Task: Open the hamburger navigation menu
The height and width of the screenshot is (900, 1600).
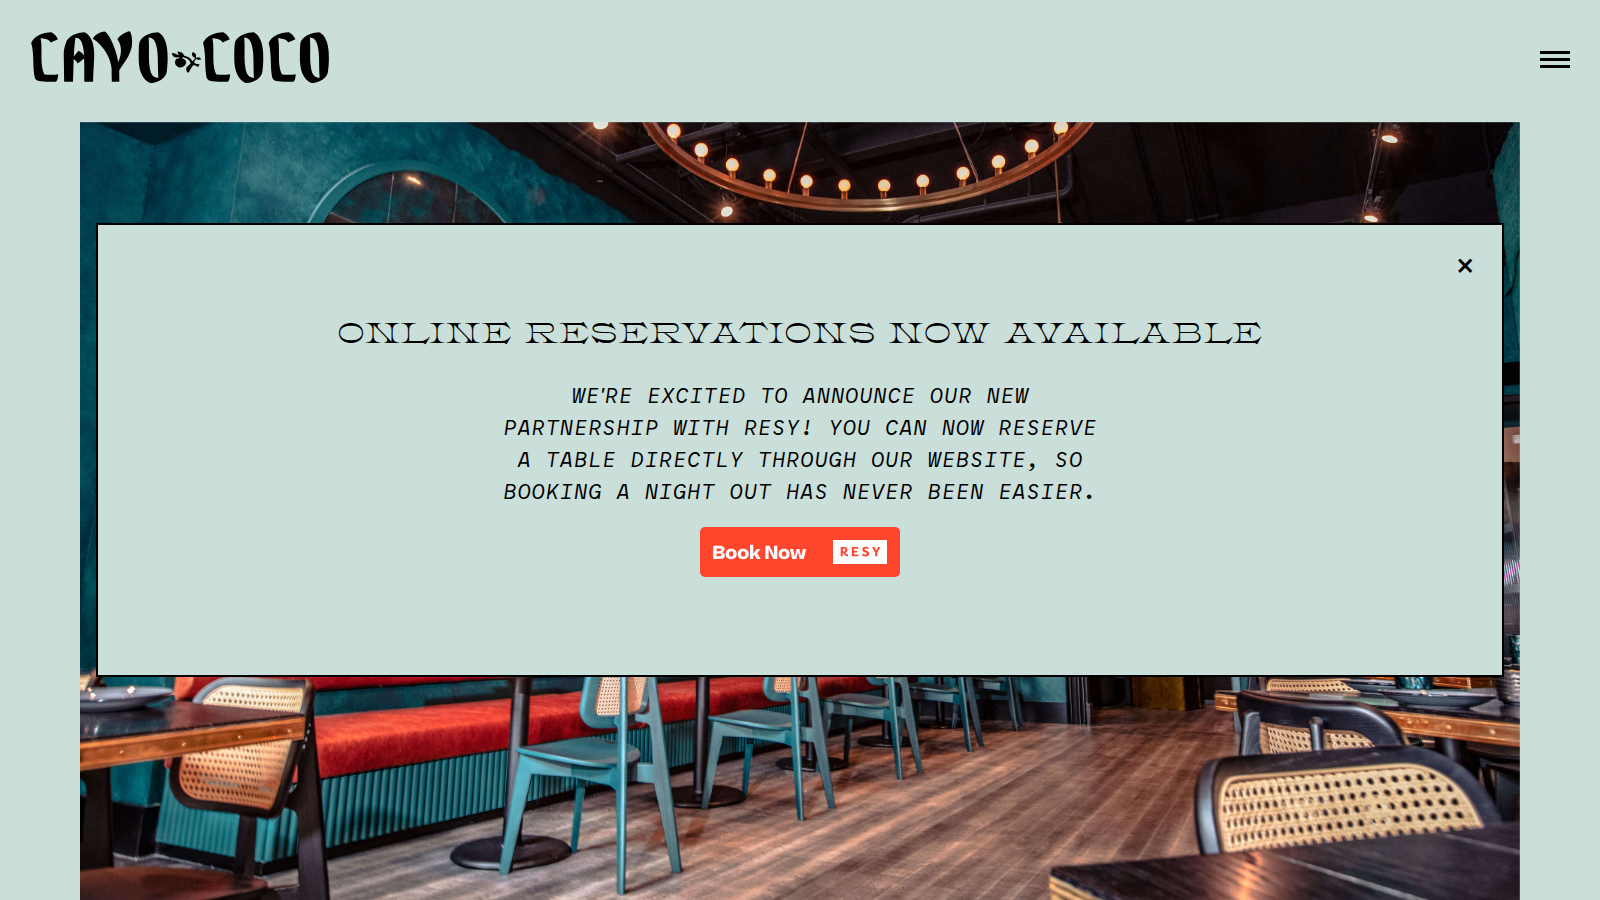Action: 1554,60
